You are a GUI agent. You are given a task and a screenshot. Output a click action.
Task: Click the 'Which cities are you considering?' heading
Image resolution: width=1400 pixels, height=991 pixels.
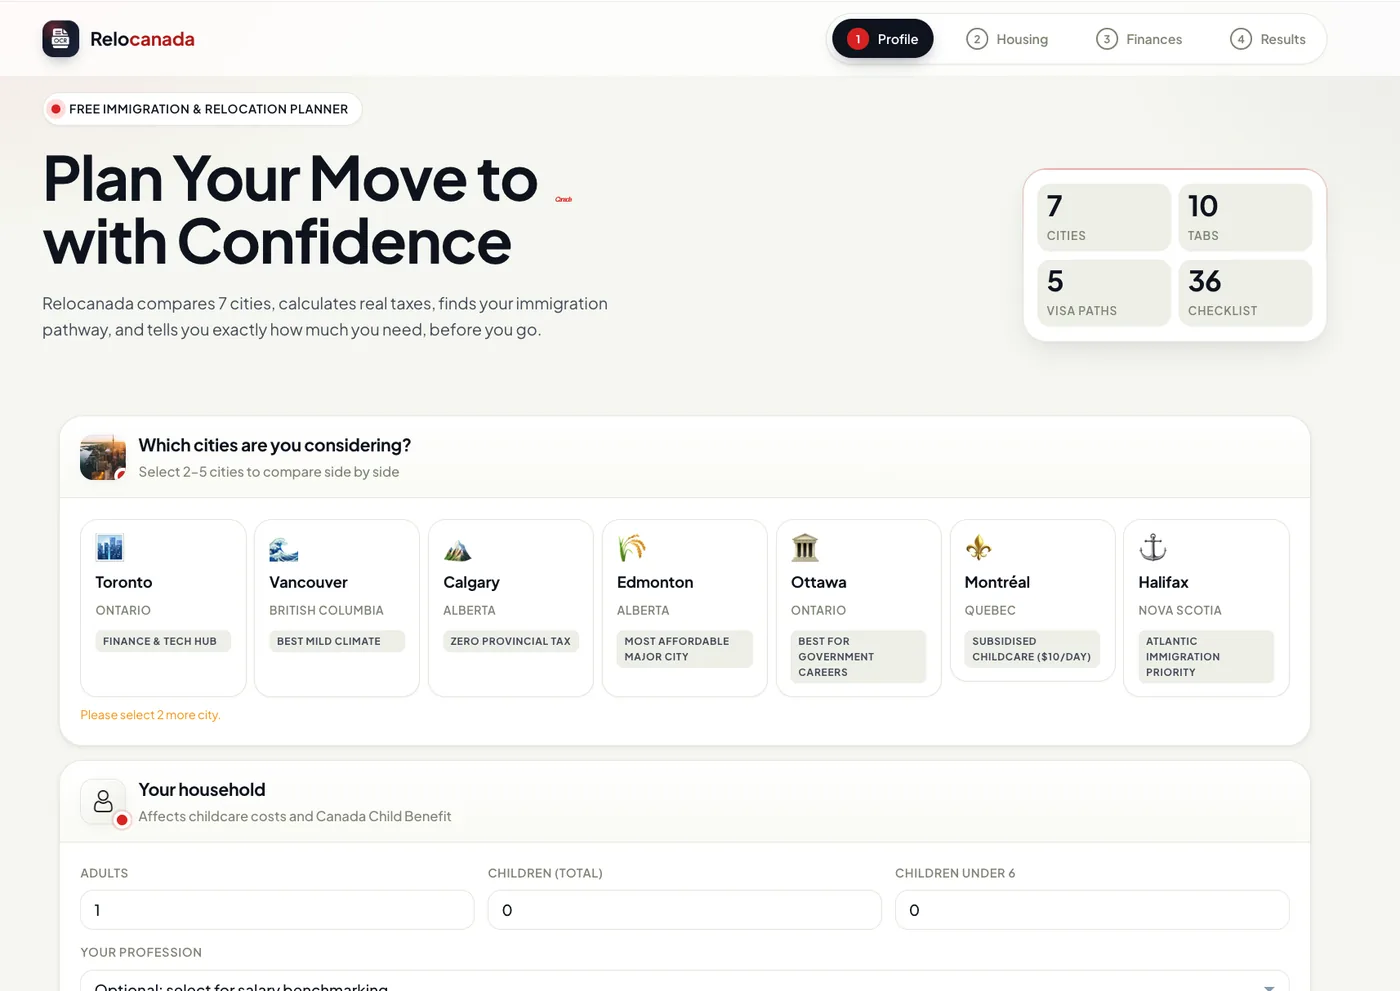275,445
